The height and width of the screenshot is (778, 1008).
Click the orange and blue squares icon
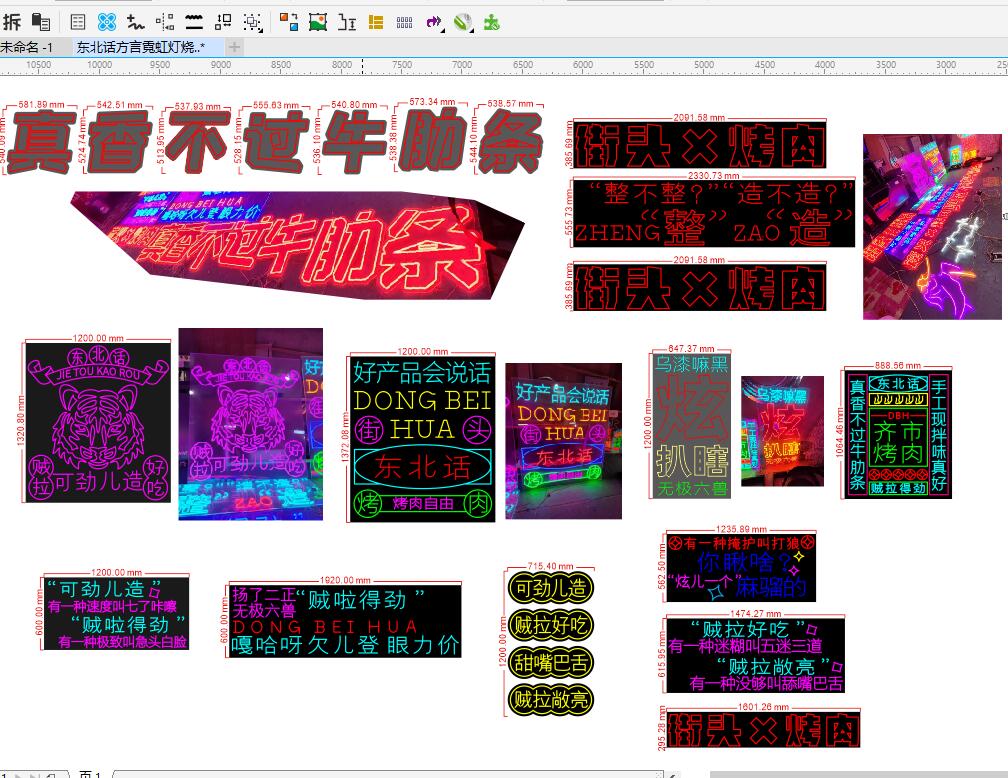pos(289,21)
